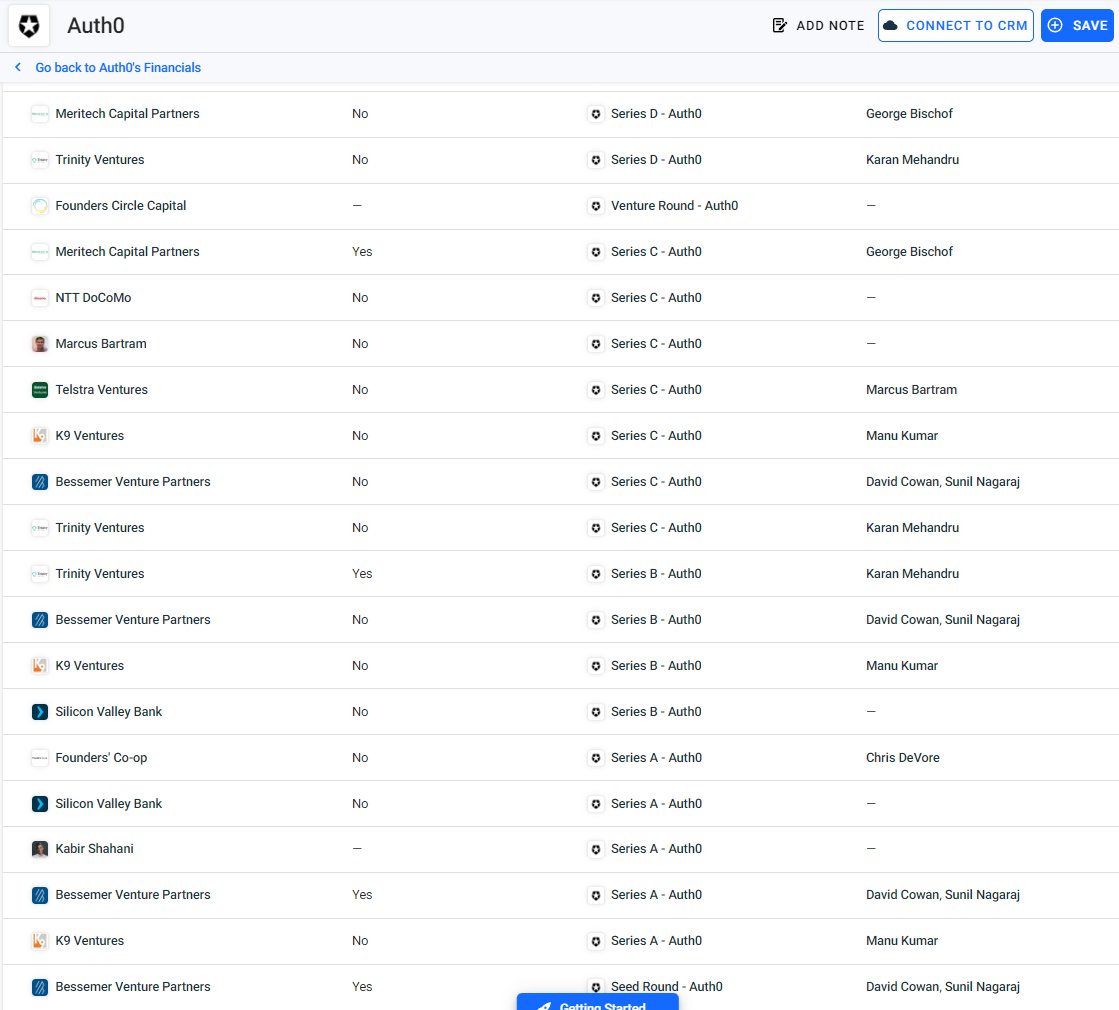
Task: Open Venture Round - Auth0 link
Action: (674, 206)
